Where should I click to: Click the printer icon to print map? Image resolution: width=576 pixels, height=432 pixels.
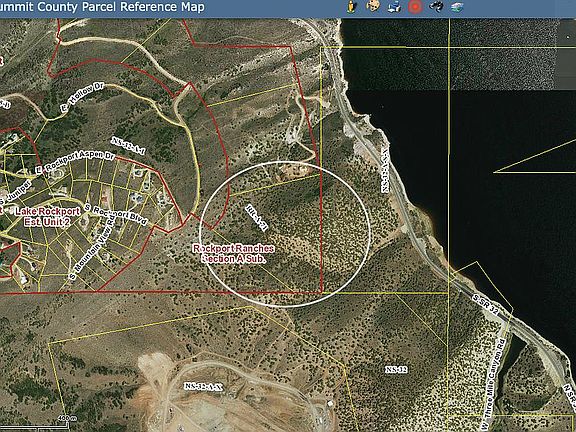[394, 7]
